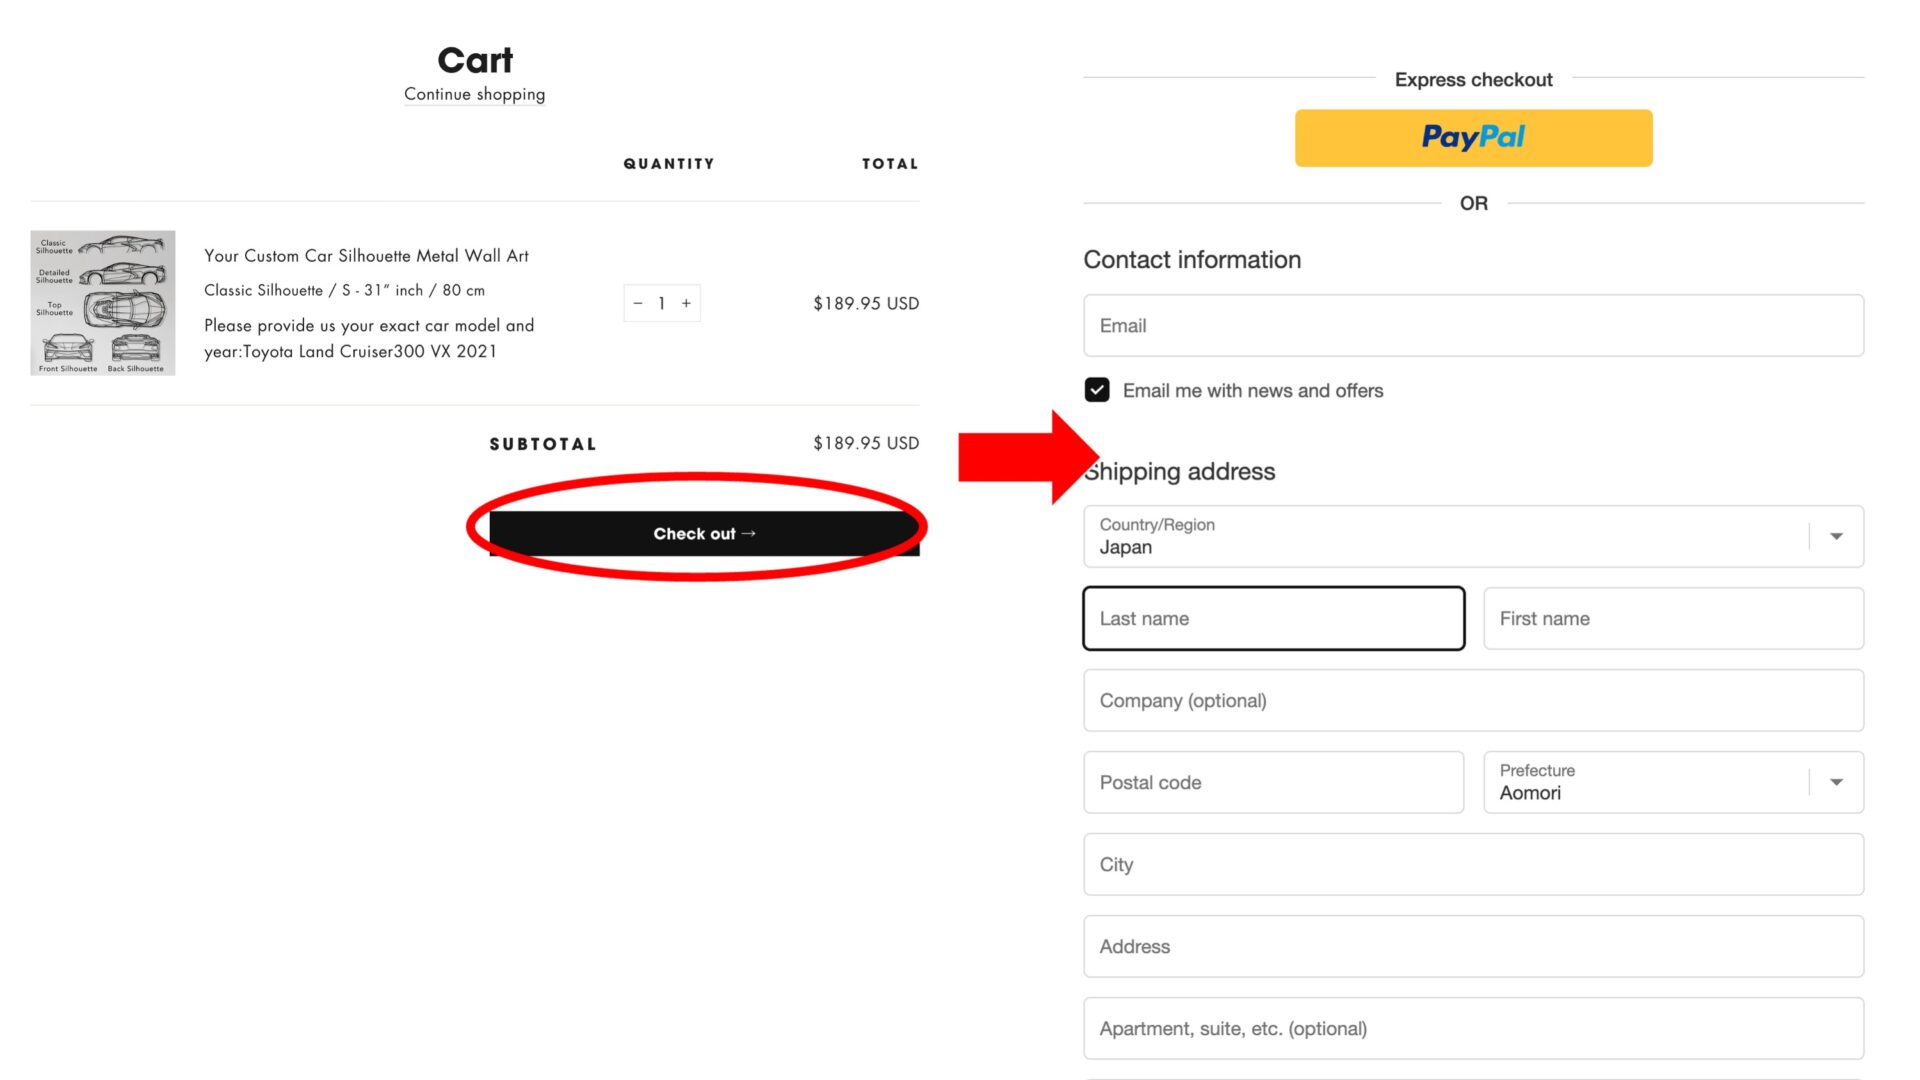Open the Country/Region dropdown arrow
Screen dimensions: 1920x1080
point(1836,537)
